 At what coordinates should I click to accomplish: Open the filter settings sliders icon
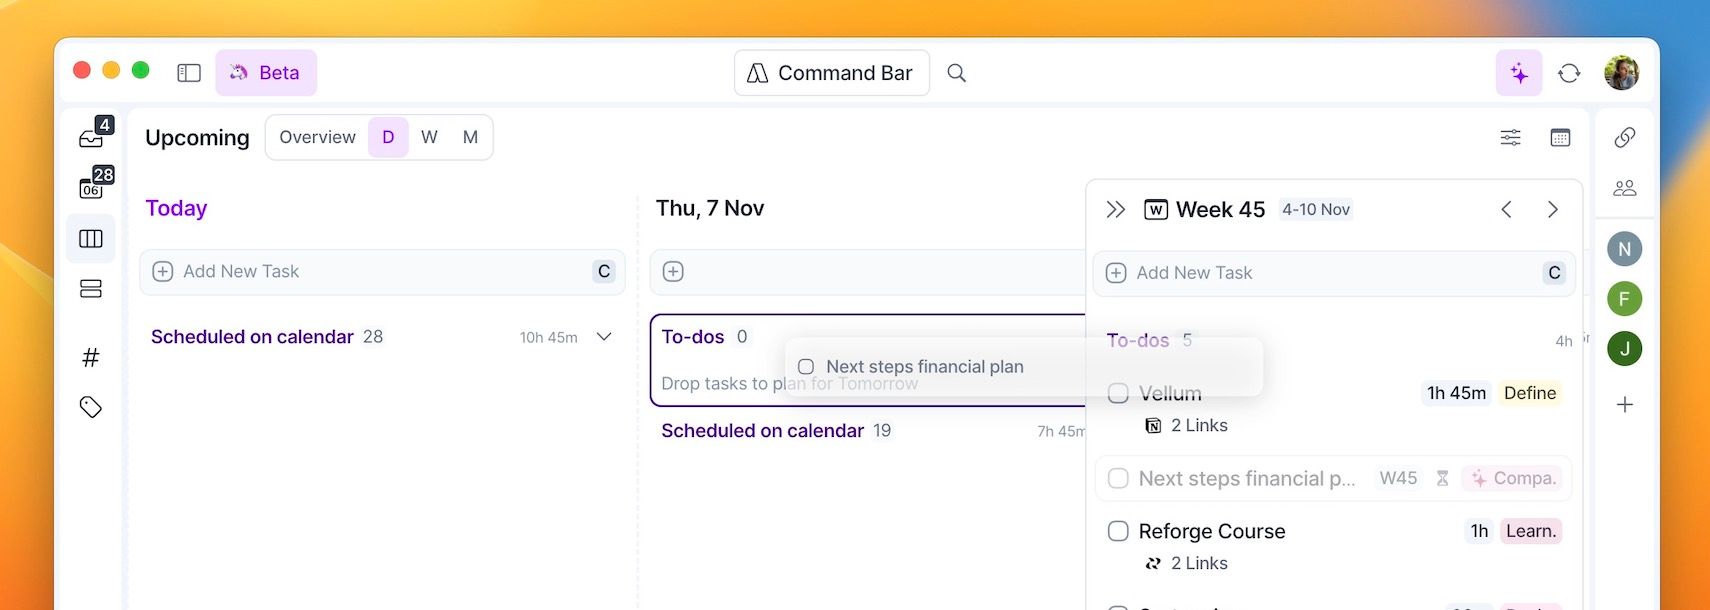1510,138
